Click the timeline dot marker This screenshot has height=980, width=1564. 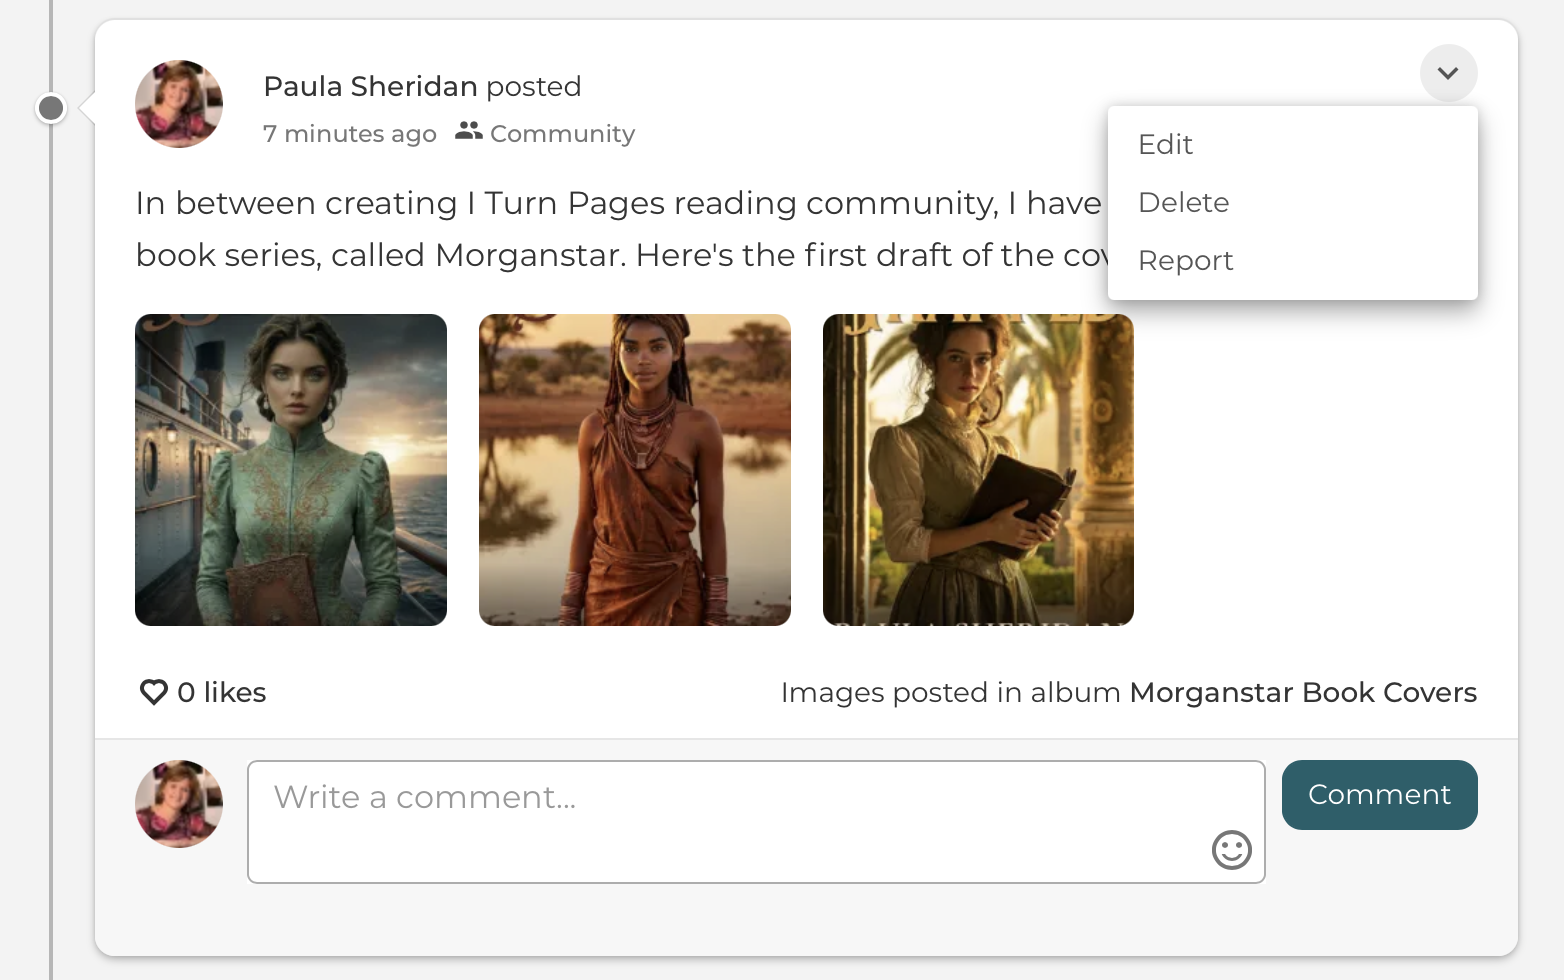click(x=51, y=107)
